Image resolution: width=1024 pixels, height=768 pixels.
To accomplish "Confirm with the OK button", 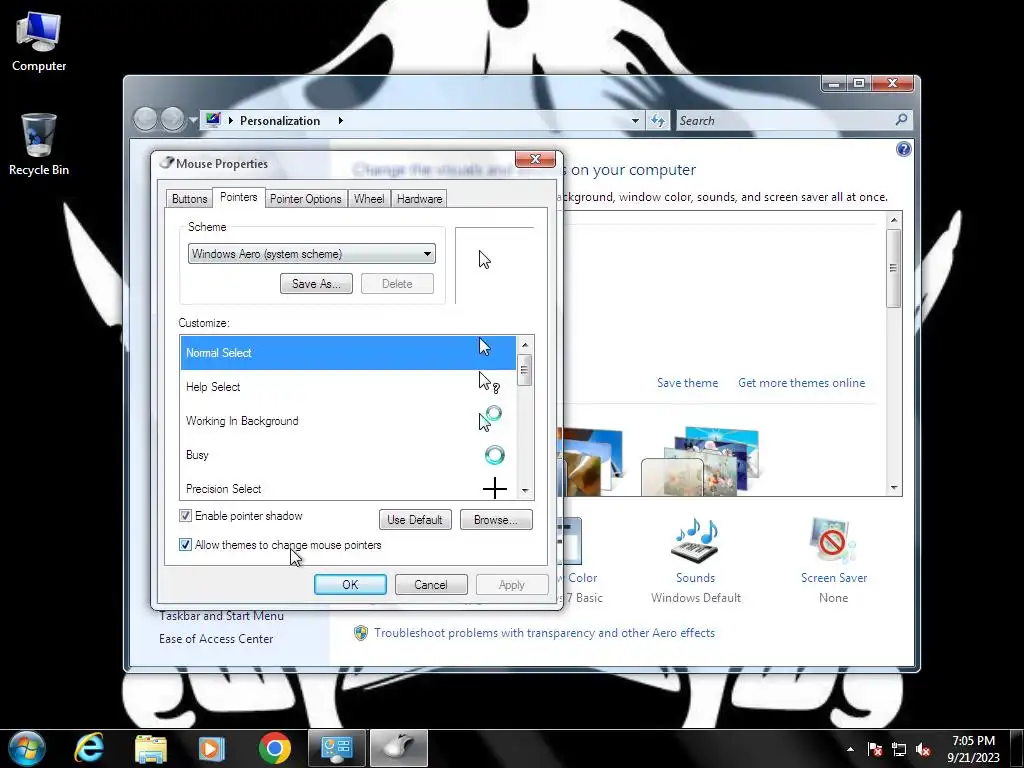I will tap(350, 584).
